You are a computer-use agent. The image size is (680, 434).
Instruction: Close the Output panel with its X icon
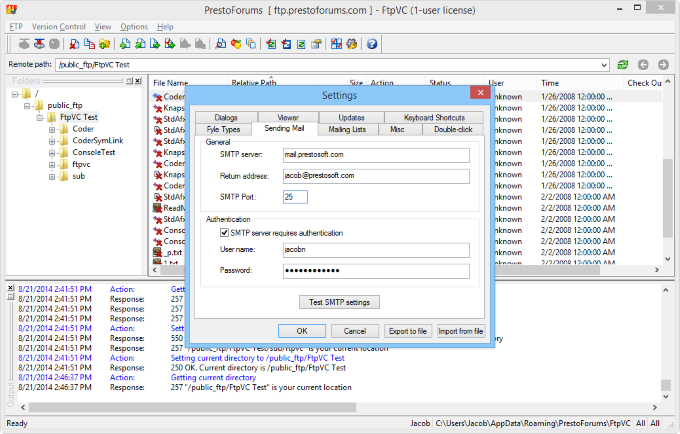tap(11, 288)
